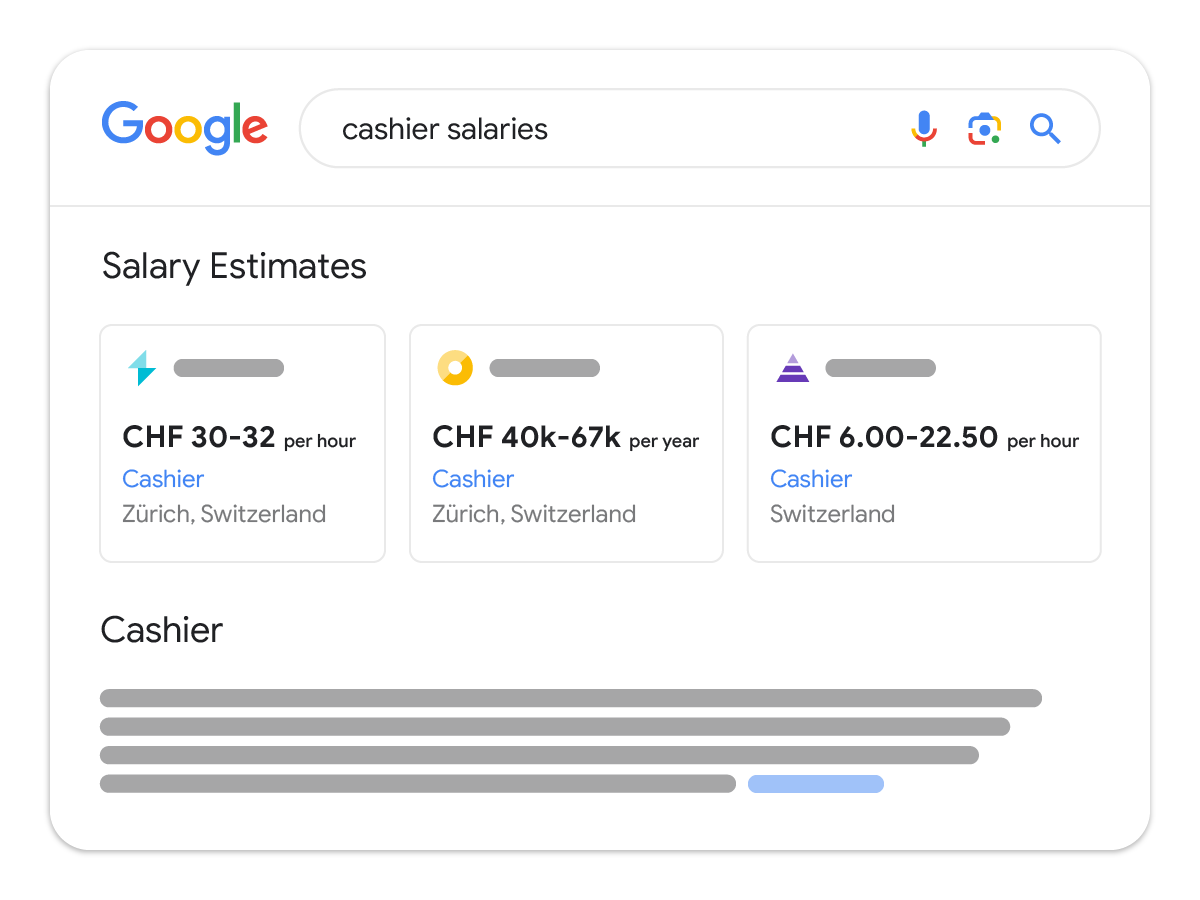This screenshot has height=900, width=1200.
Task: Open Google Lens camera search icon
Action: click(x=984, y=128)
